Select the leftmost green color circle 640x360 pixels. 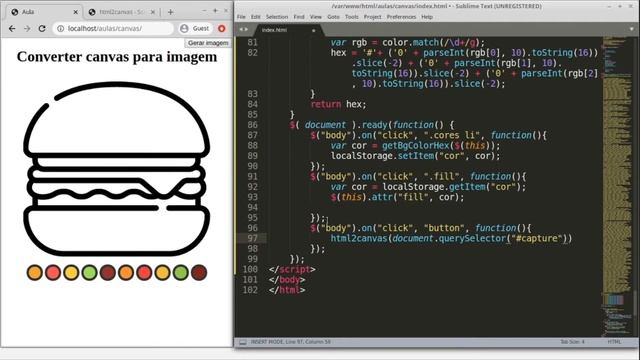point(89,273)
